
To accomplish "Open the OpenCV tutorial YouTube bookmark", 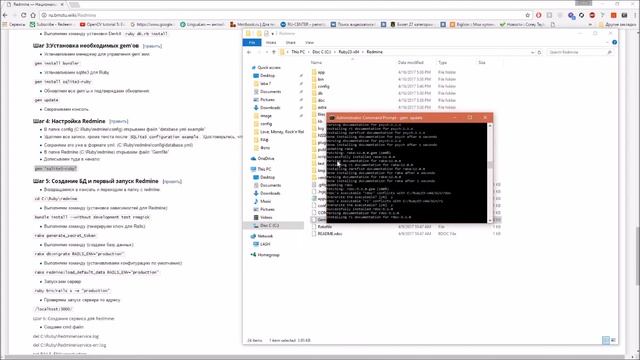I will click(102, 24).
